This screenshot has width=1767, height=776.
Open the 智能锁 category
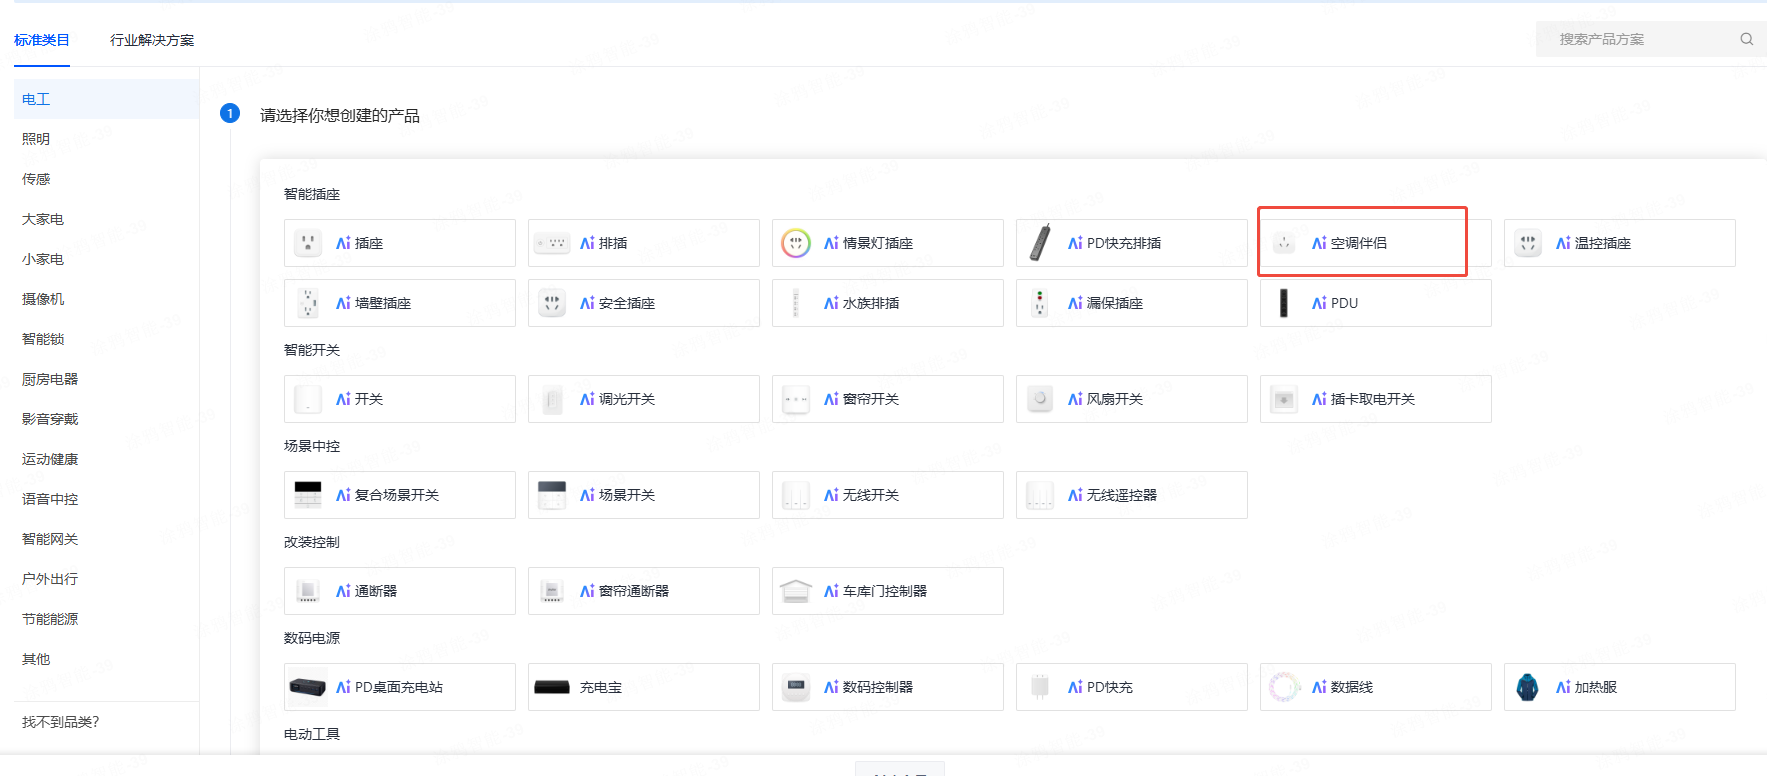coord(106,339)
